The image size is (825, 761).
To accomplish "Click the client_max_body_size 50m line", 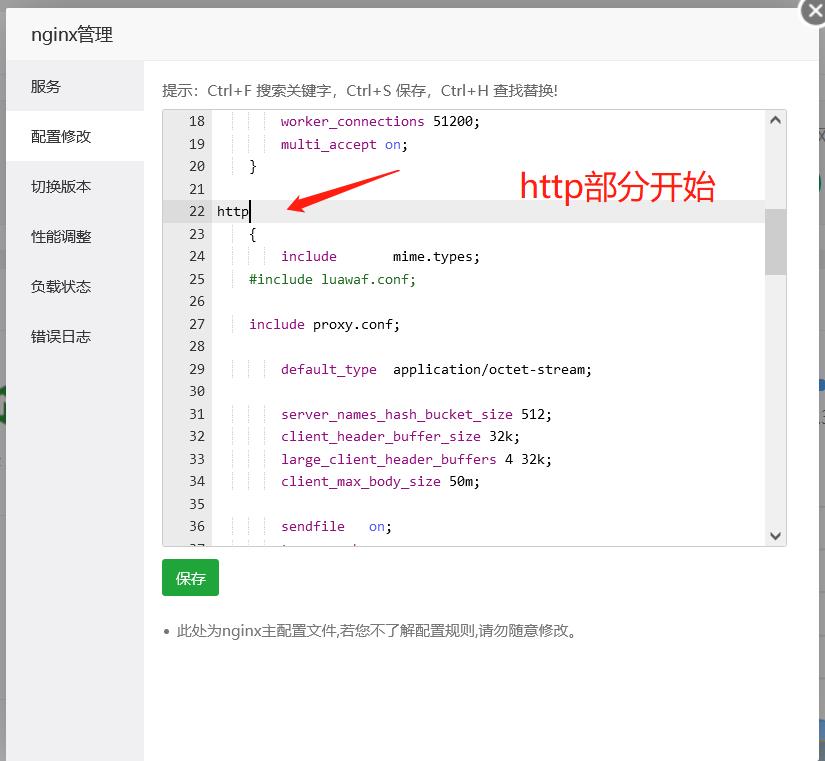I will [380, 482].
